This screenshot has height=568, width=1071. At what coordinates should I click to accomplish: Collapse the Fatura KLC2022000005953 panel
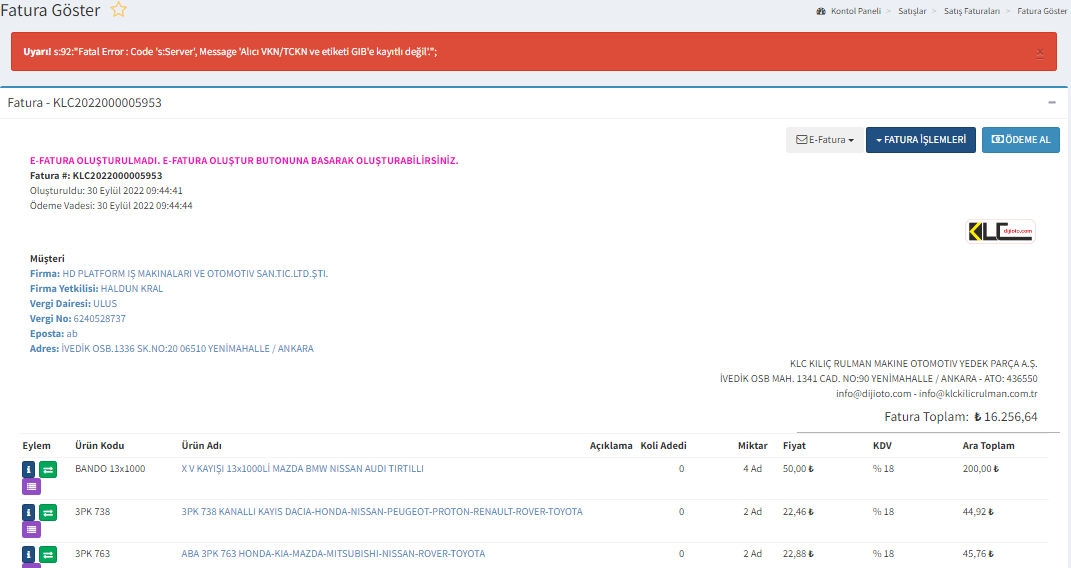click(x=1052, y=103)
